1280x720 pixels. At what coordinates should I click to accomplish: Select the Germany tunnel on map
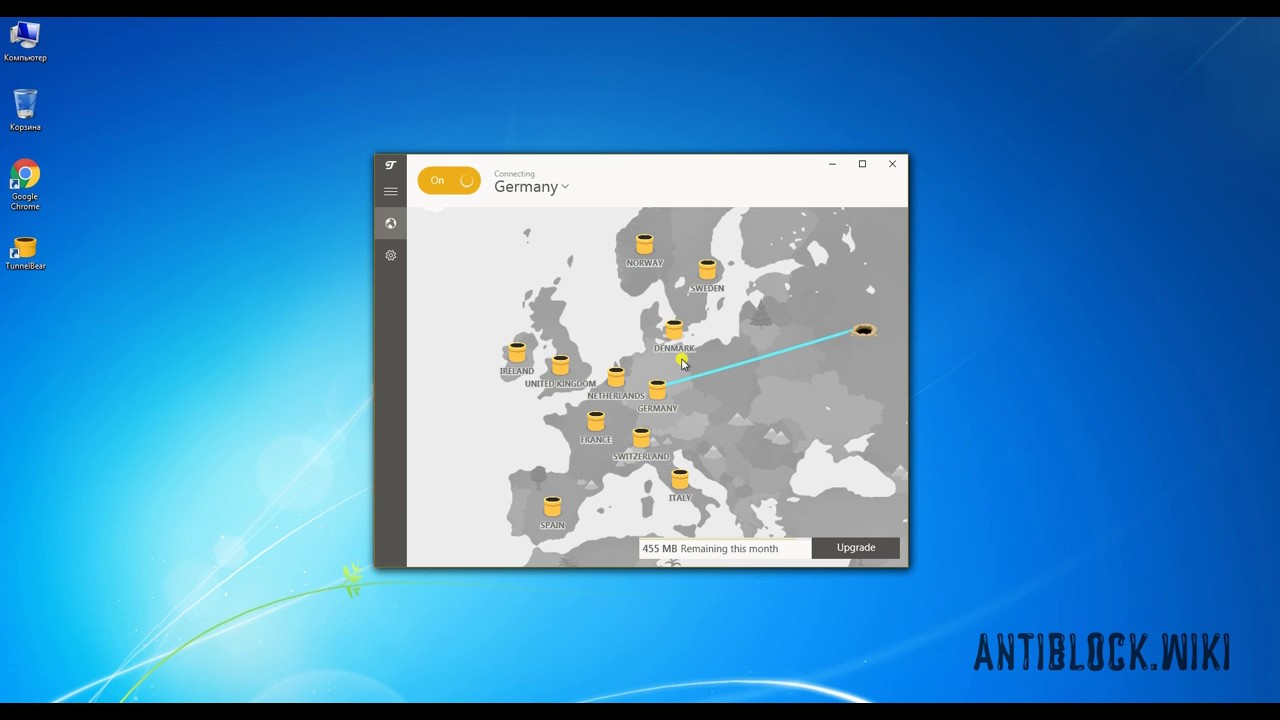point(657,390)
